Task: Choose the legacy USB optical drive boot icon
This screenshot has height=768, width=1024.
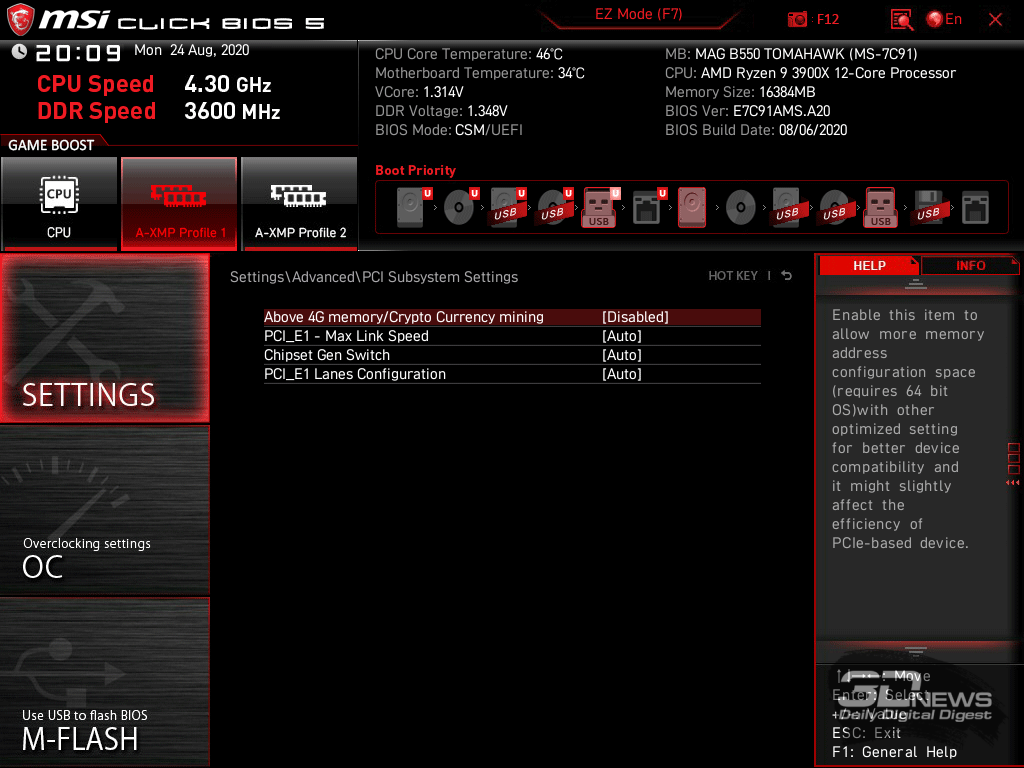Action: point(835,207)
